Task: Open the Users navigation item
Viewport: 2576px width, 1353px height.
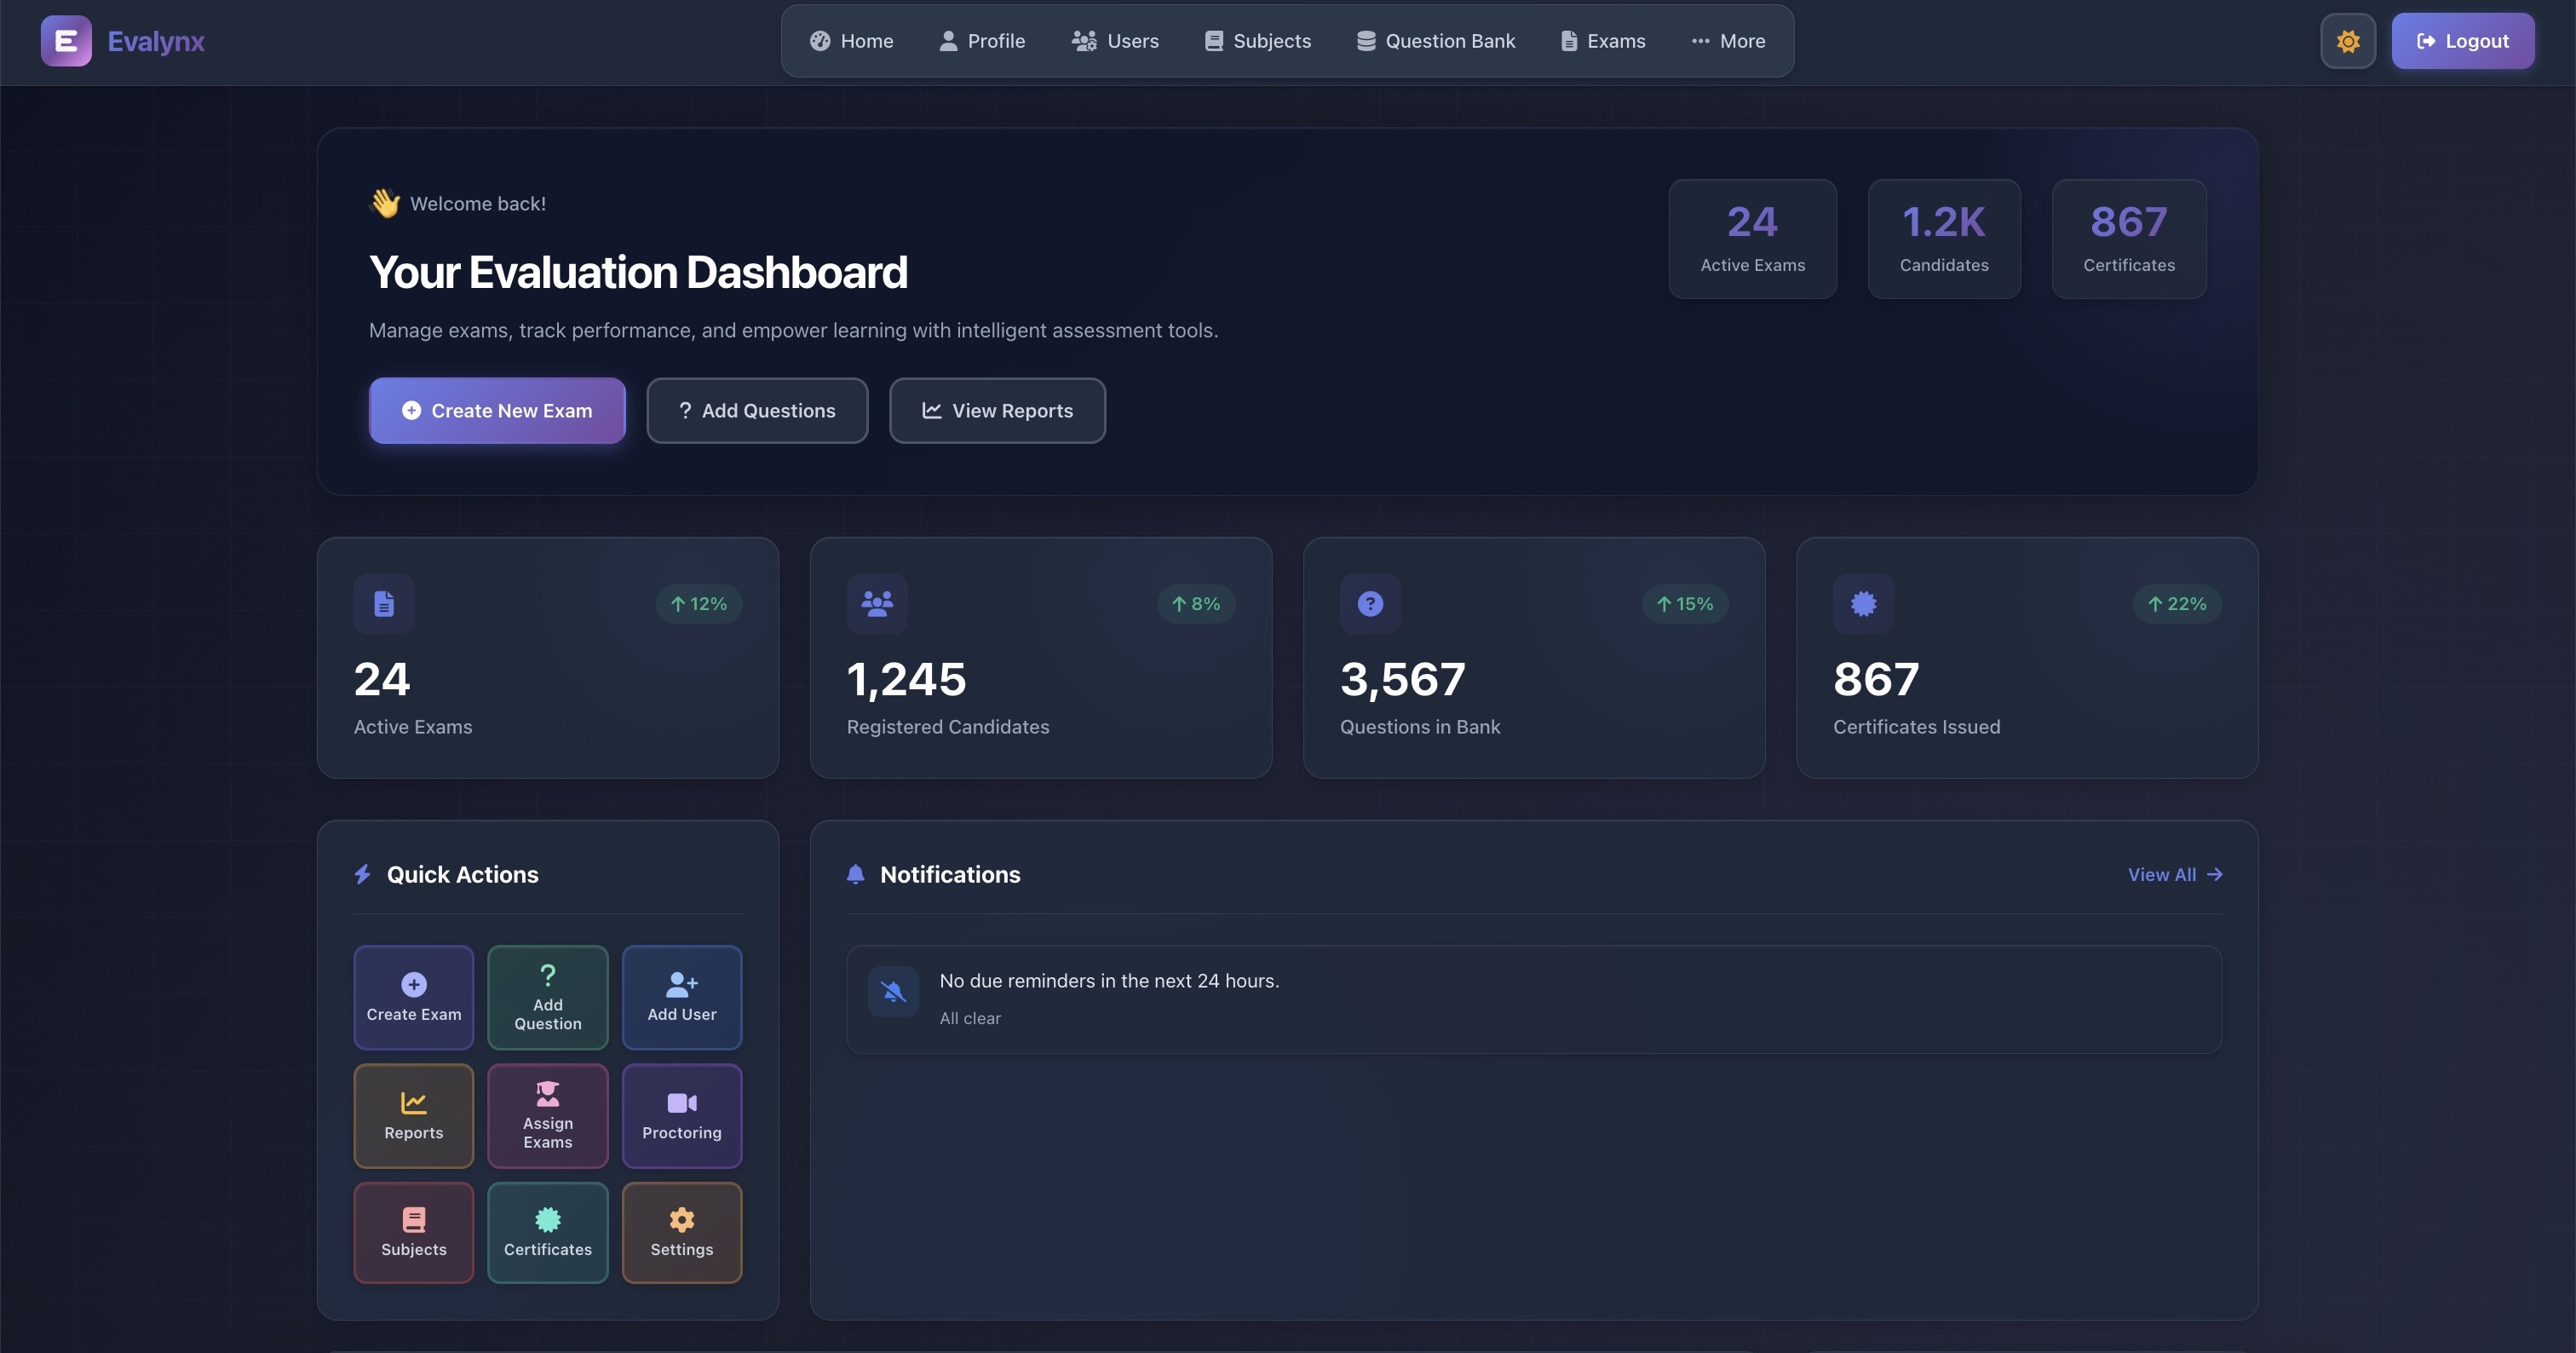Action: [x=1115, y=41]
